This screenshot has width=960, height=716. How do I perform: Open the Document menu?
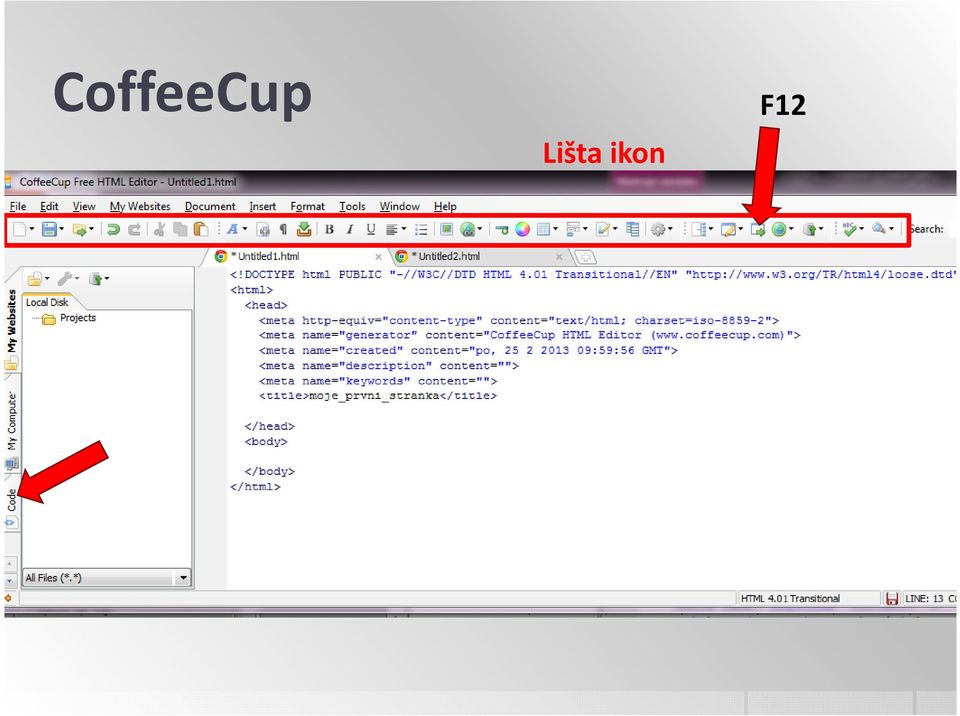[x=210, y=206]
